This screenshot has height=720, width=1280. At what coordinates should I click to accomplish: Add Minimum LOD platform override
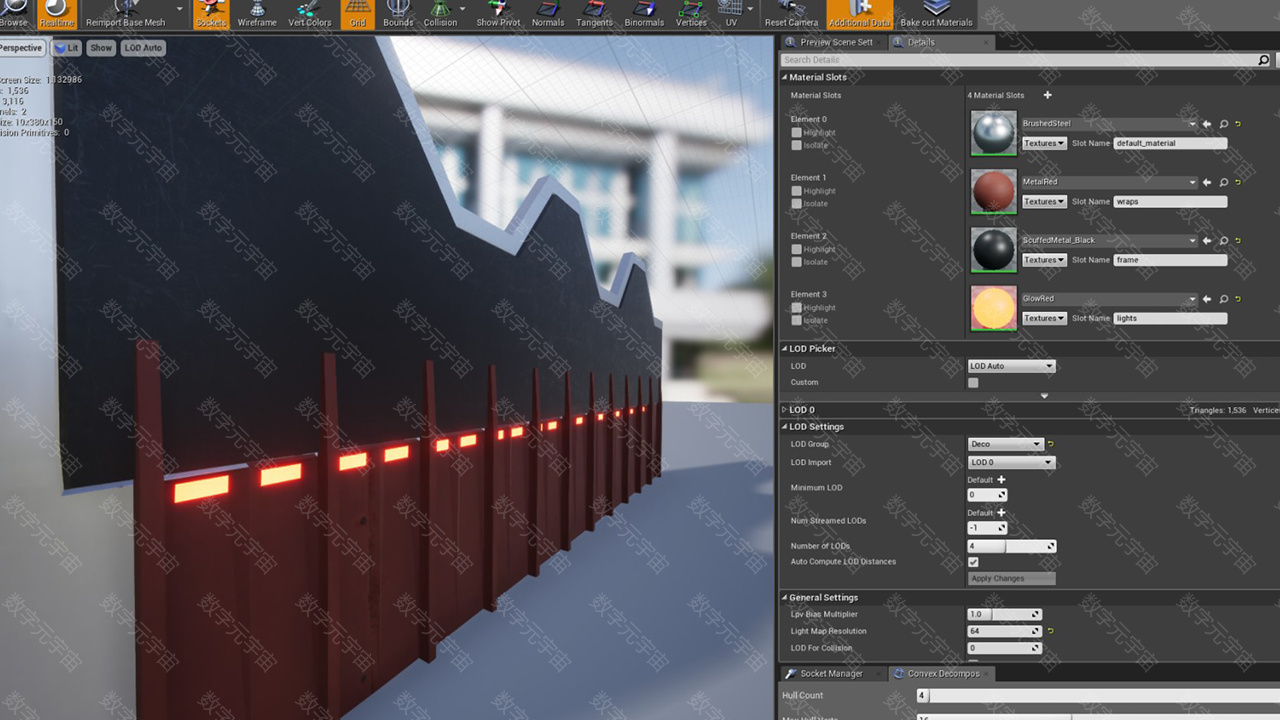tap(1001, 480)
